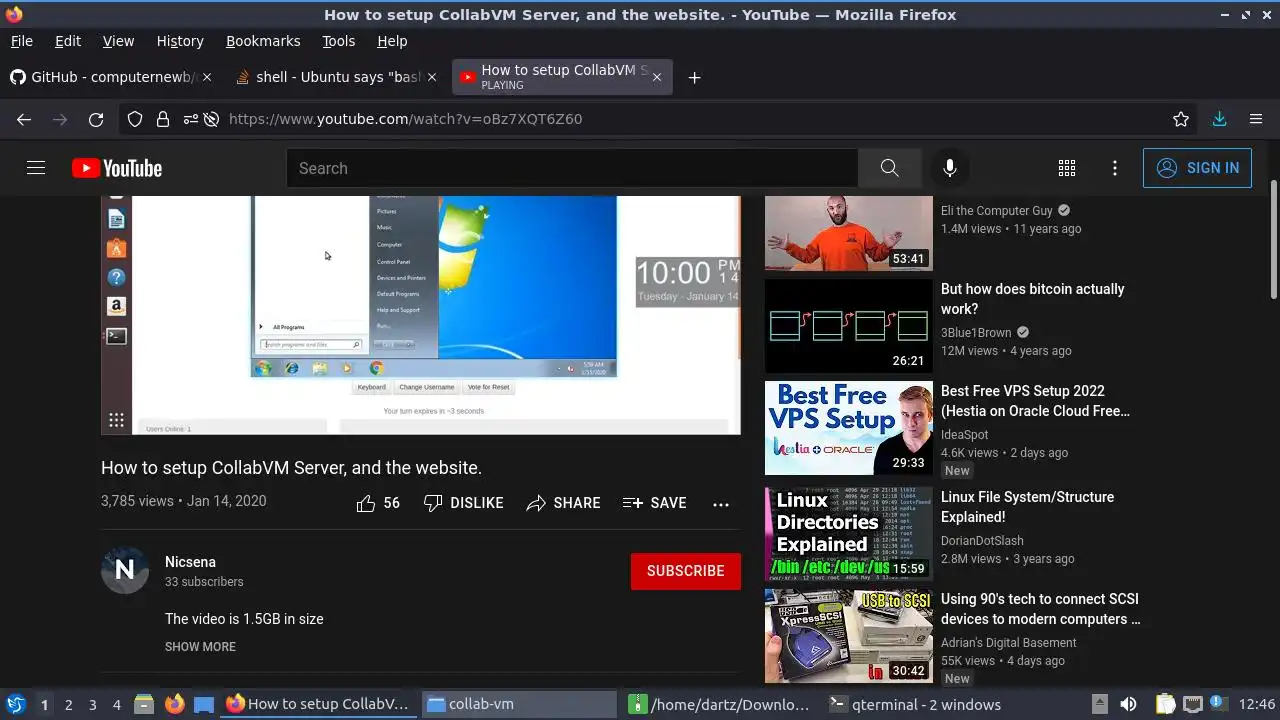Close the CollabVM YouTube tab

656,77
